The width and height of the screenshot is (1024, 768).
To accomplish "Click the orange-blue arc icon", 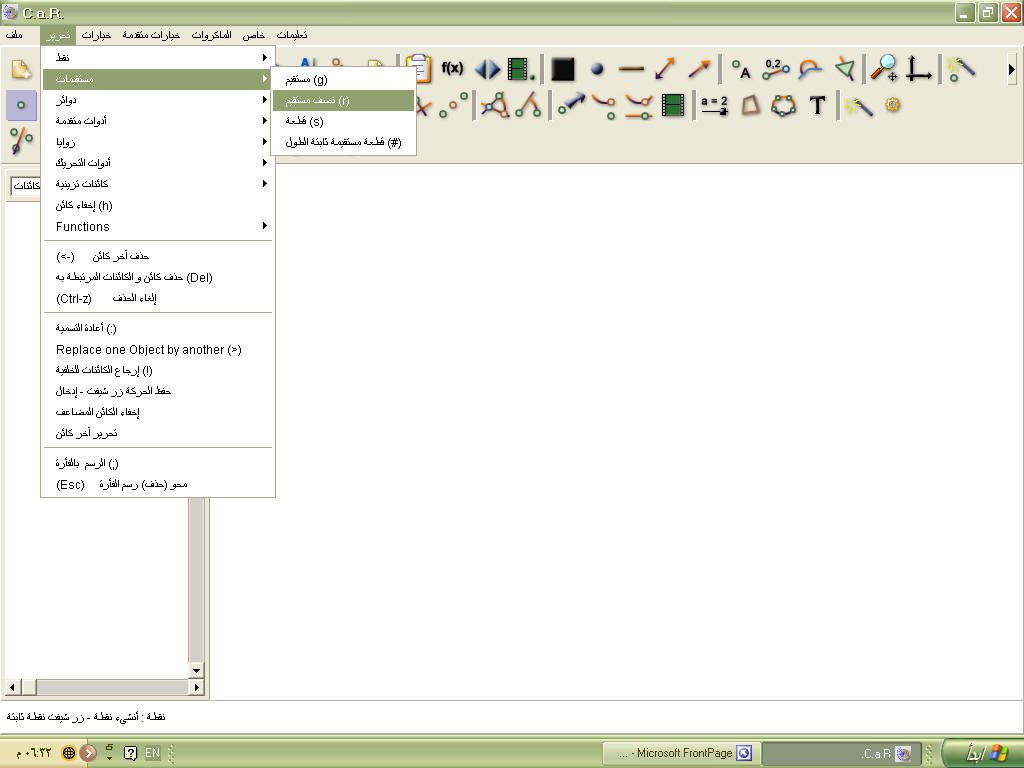I will pos(810,69).
